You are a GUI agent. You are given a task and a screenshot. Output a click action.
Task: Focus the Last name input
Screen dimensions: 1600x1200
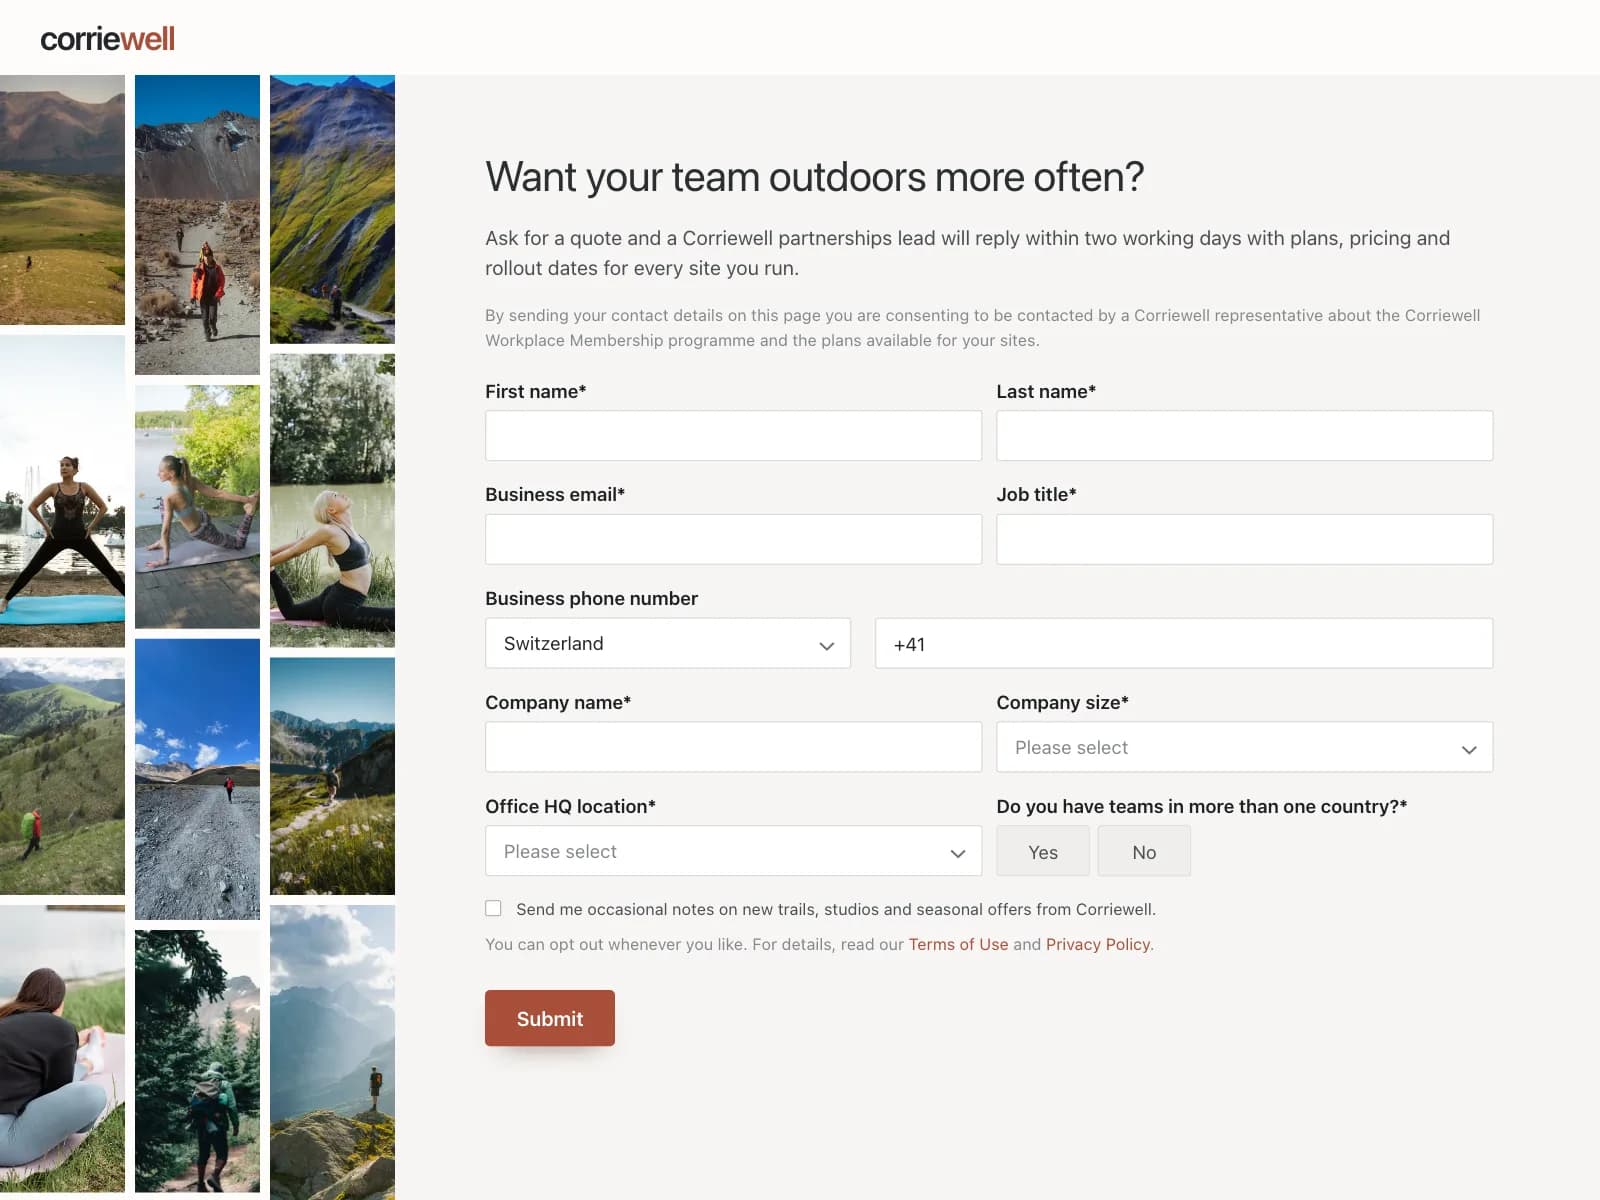point(1244,436)
